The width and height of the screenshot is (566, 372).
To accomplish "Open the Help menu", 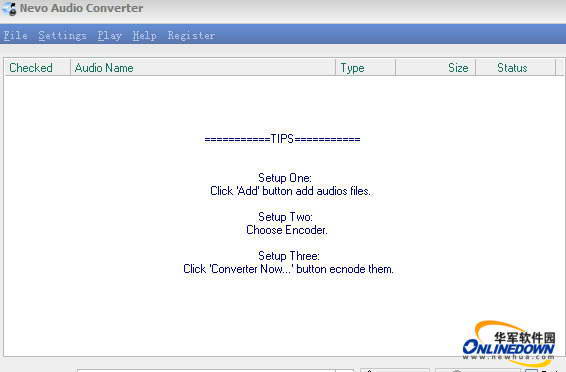I will [x=144, y=35].
